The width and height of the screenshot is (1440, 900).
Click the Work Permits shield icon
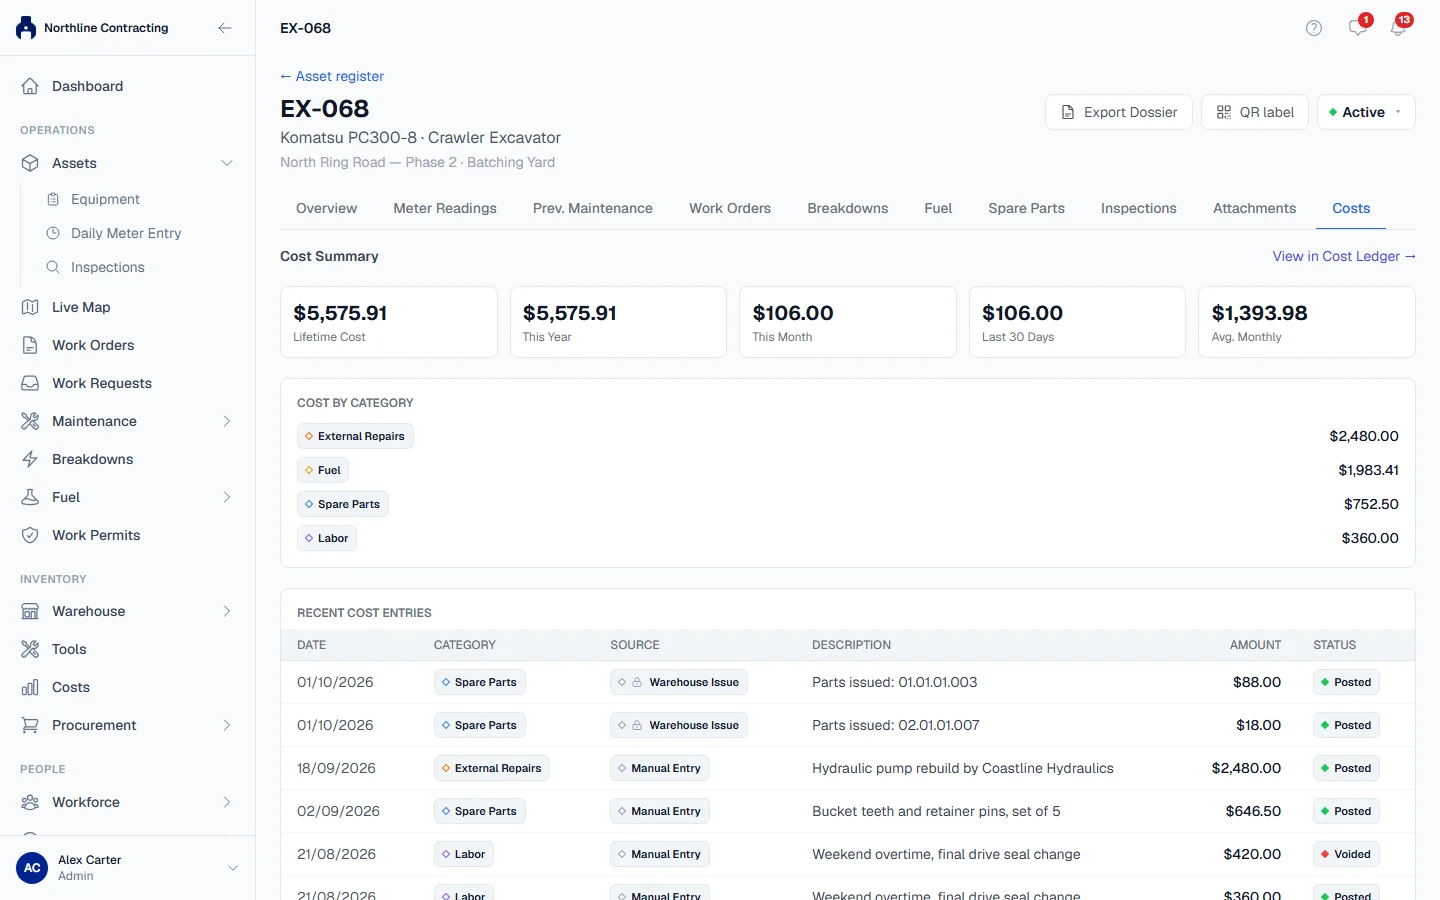(30, 535)
